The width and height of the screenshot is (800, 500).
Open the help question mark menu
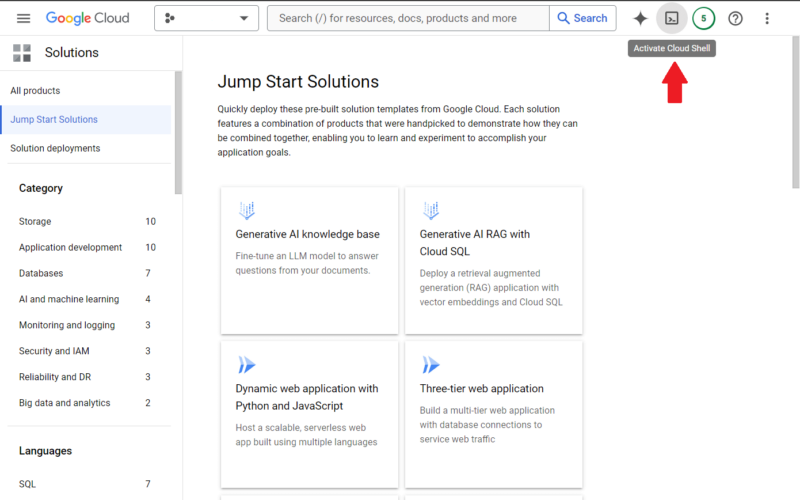pos(735,19)
